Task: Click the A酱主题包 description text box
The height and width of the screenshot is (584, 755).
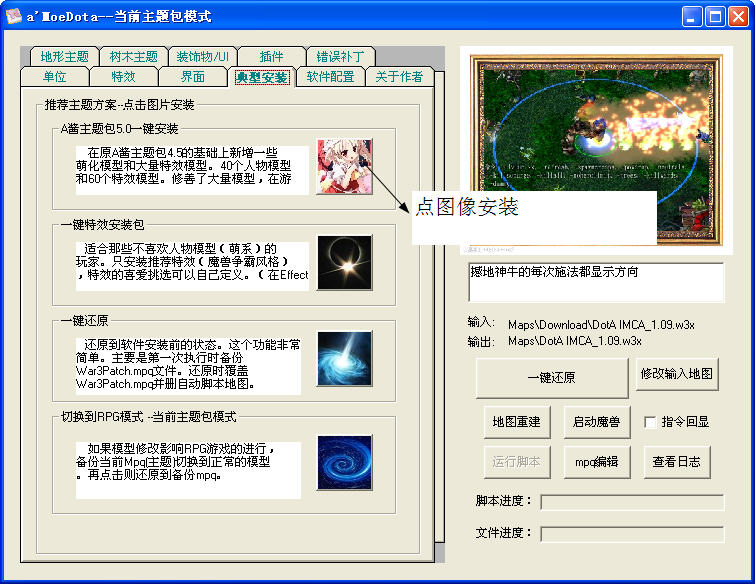Action: (192, 170)
